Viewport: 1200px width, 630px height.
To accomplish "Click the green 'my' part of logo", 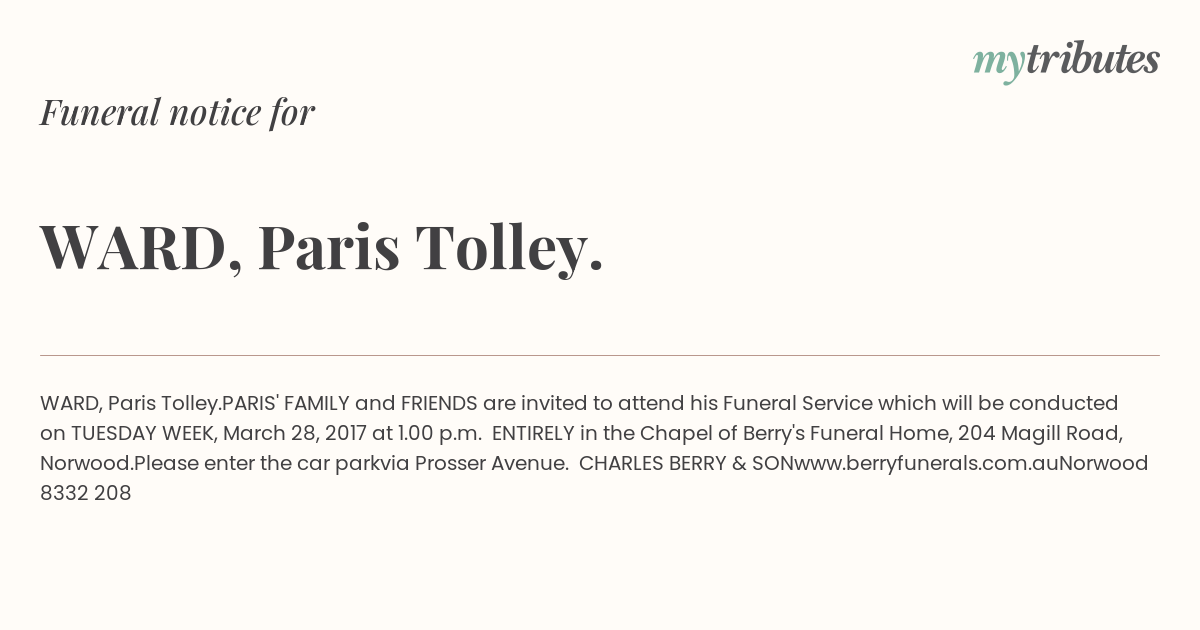I will tap(998, 65).
